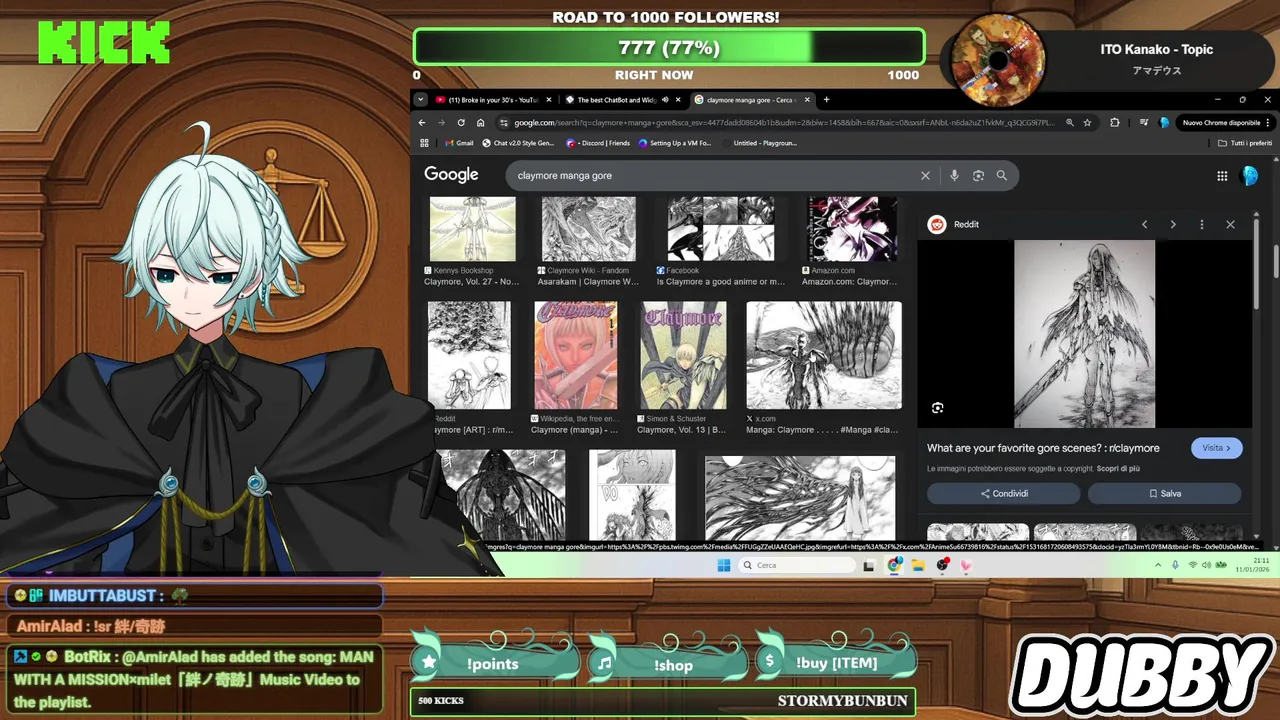Open Chrome extensions puzzle icon
Screen dimensions: 1280x720
pos(1115,122)
